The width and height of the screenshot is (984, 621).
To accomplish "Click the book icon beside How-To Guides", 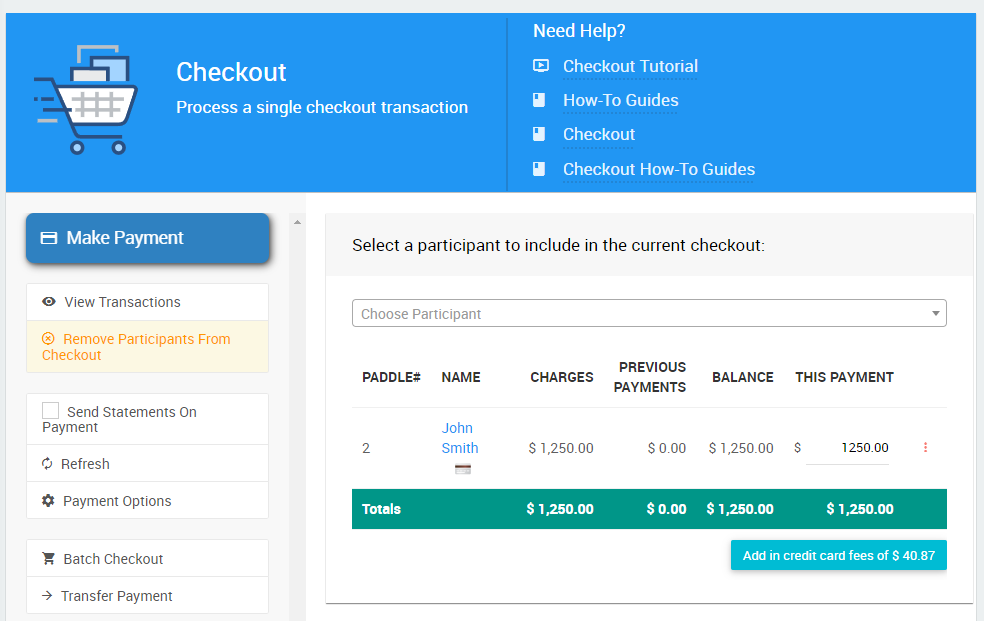I will (x=540, y=100).
